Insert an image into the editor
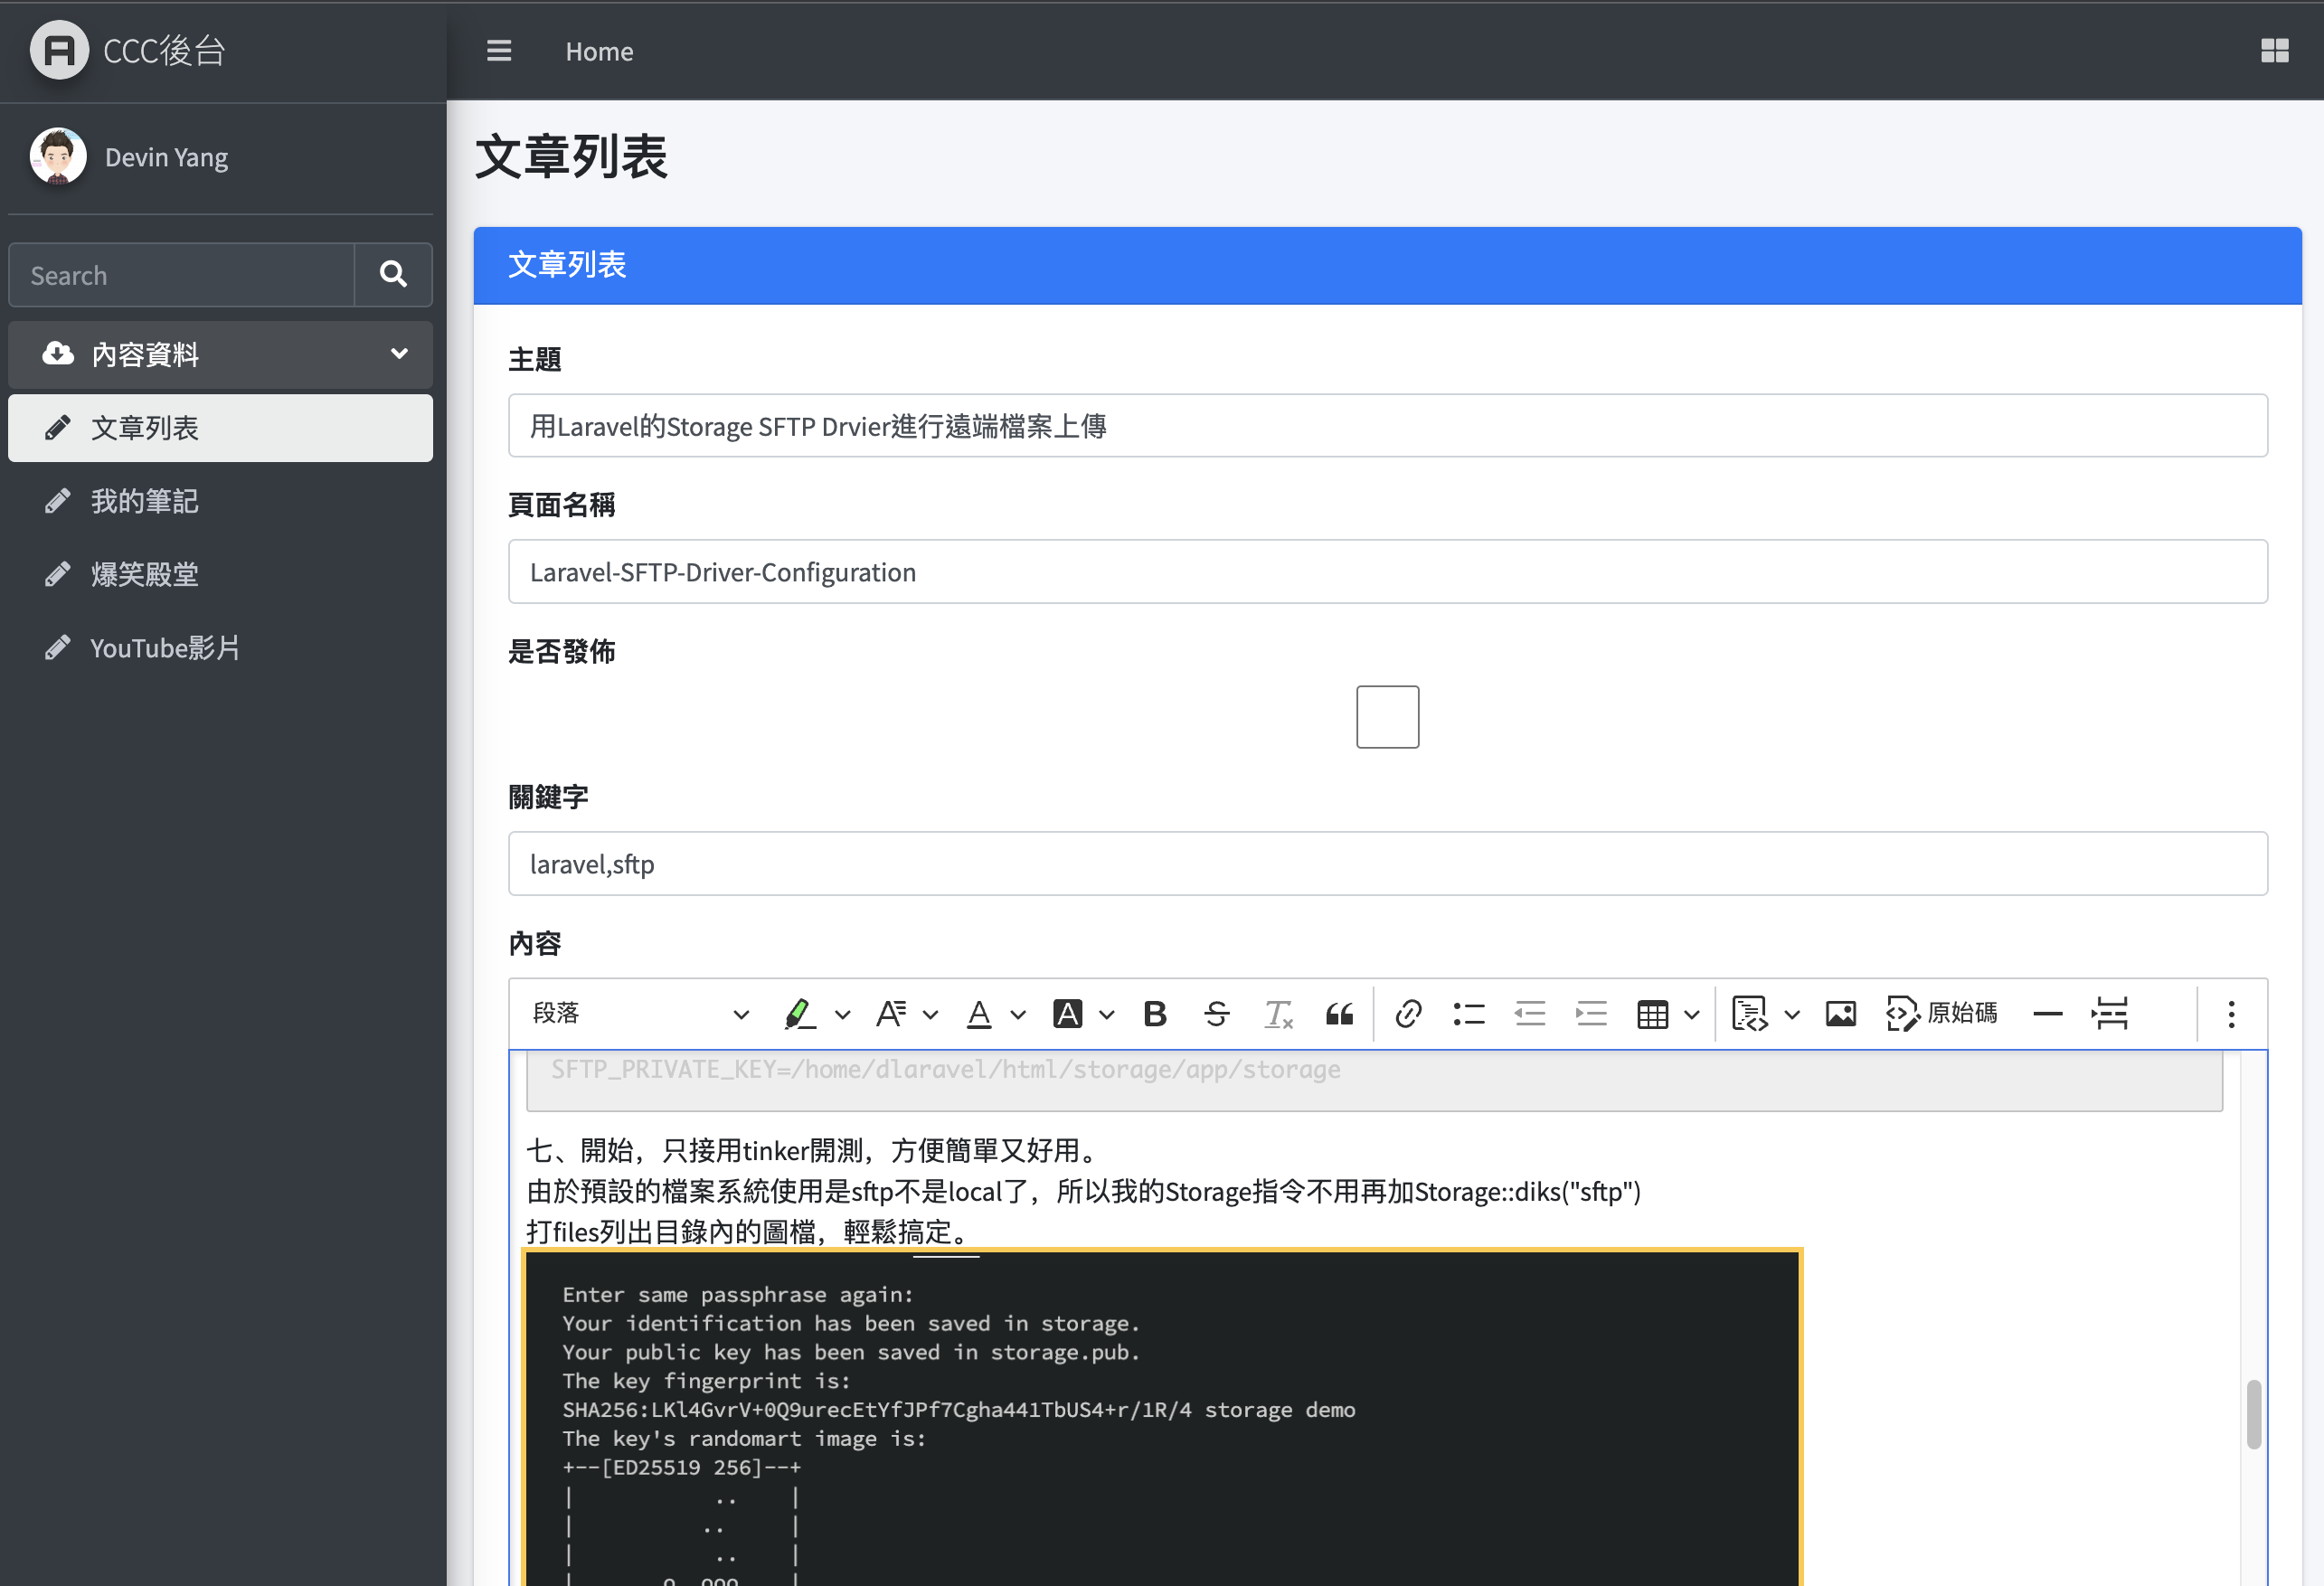 pyautogui.click(x=1840, y=1014)
